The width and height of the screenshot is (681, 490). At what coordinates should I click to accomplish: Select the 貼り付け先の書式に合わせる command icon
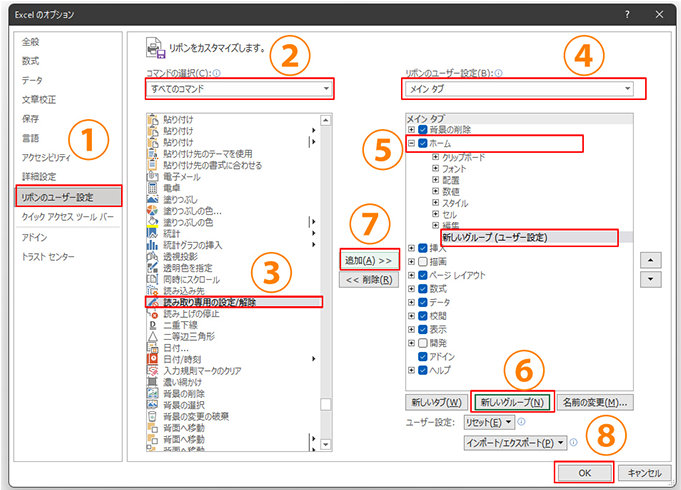(152, 165)
